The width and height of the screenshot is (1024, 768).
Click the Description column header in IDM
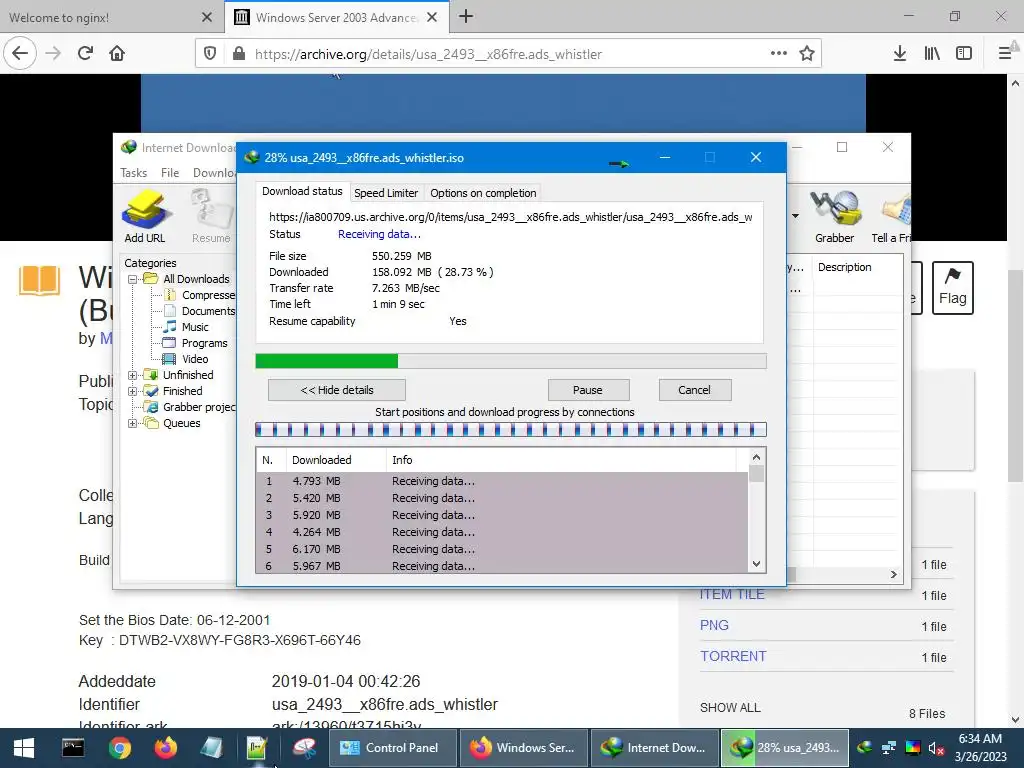tap(857, 267)
